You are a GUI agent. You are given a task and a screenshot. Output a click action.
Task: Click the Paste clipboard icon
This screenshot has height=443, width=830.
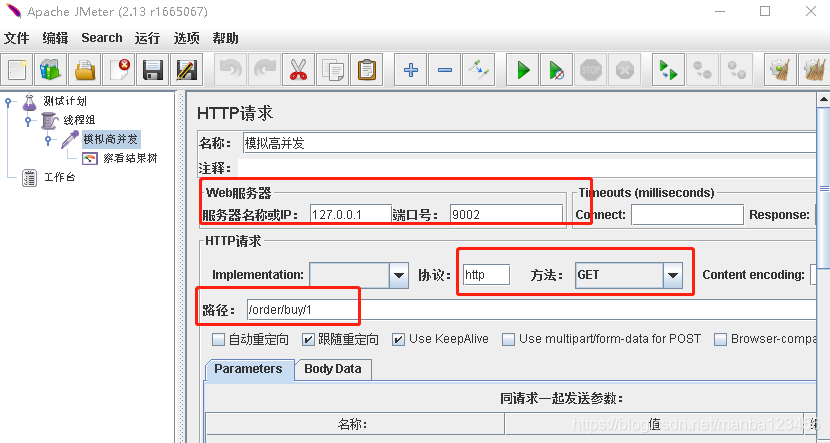tap(366, 70)
